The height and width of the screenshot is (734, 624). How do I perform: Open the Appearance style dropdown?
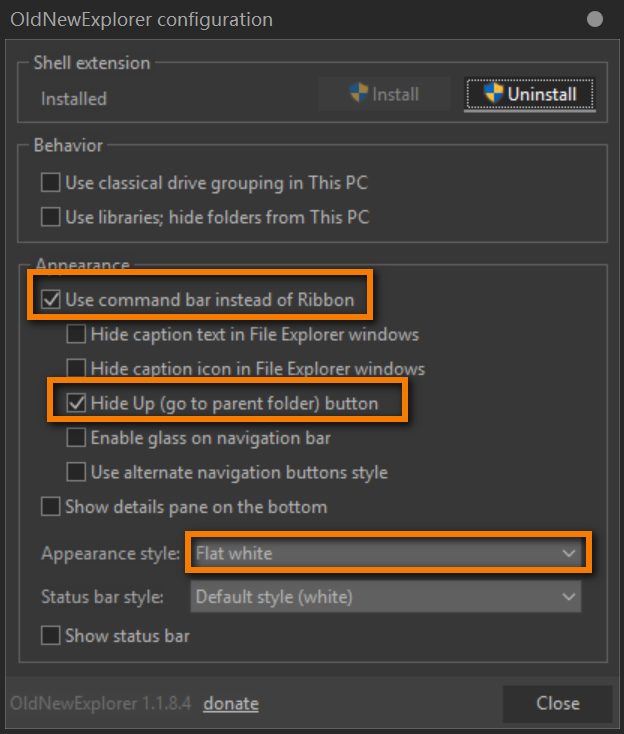point(386,553)
